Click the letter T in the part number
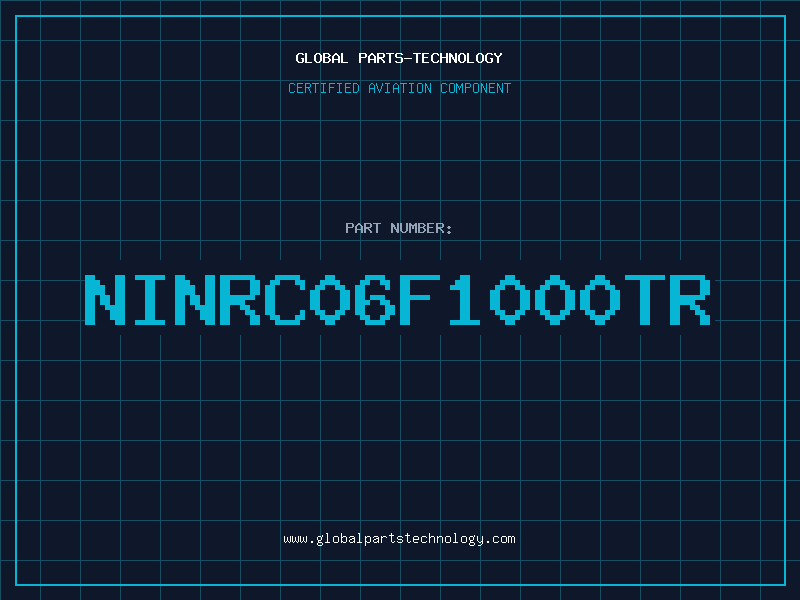Viewport: 800px width, 600px height. click(645, 300)
